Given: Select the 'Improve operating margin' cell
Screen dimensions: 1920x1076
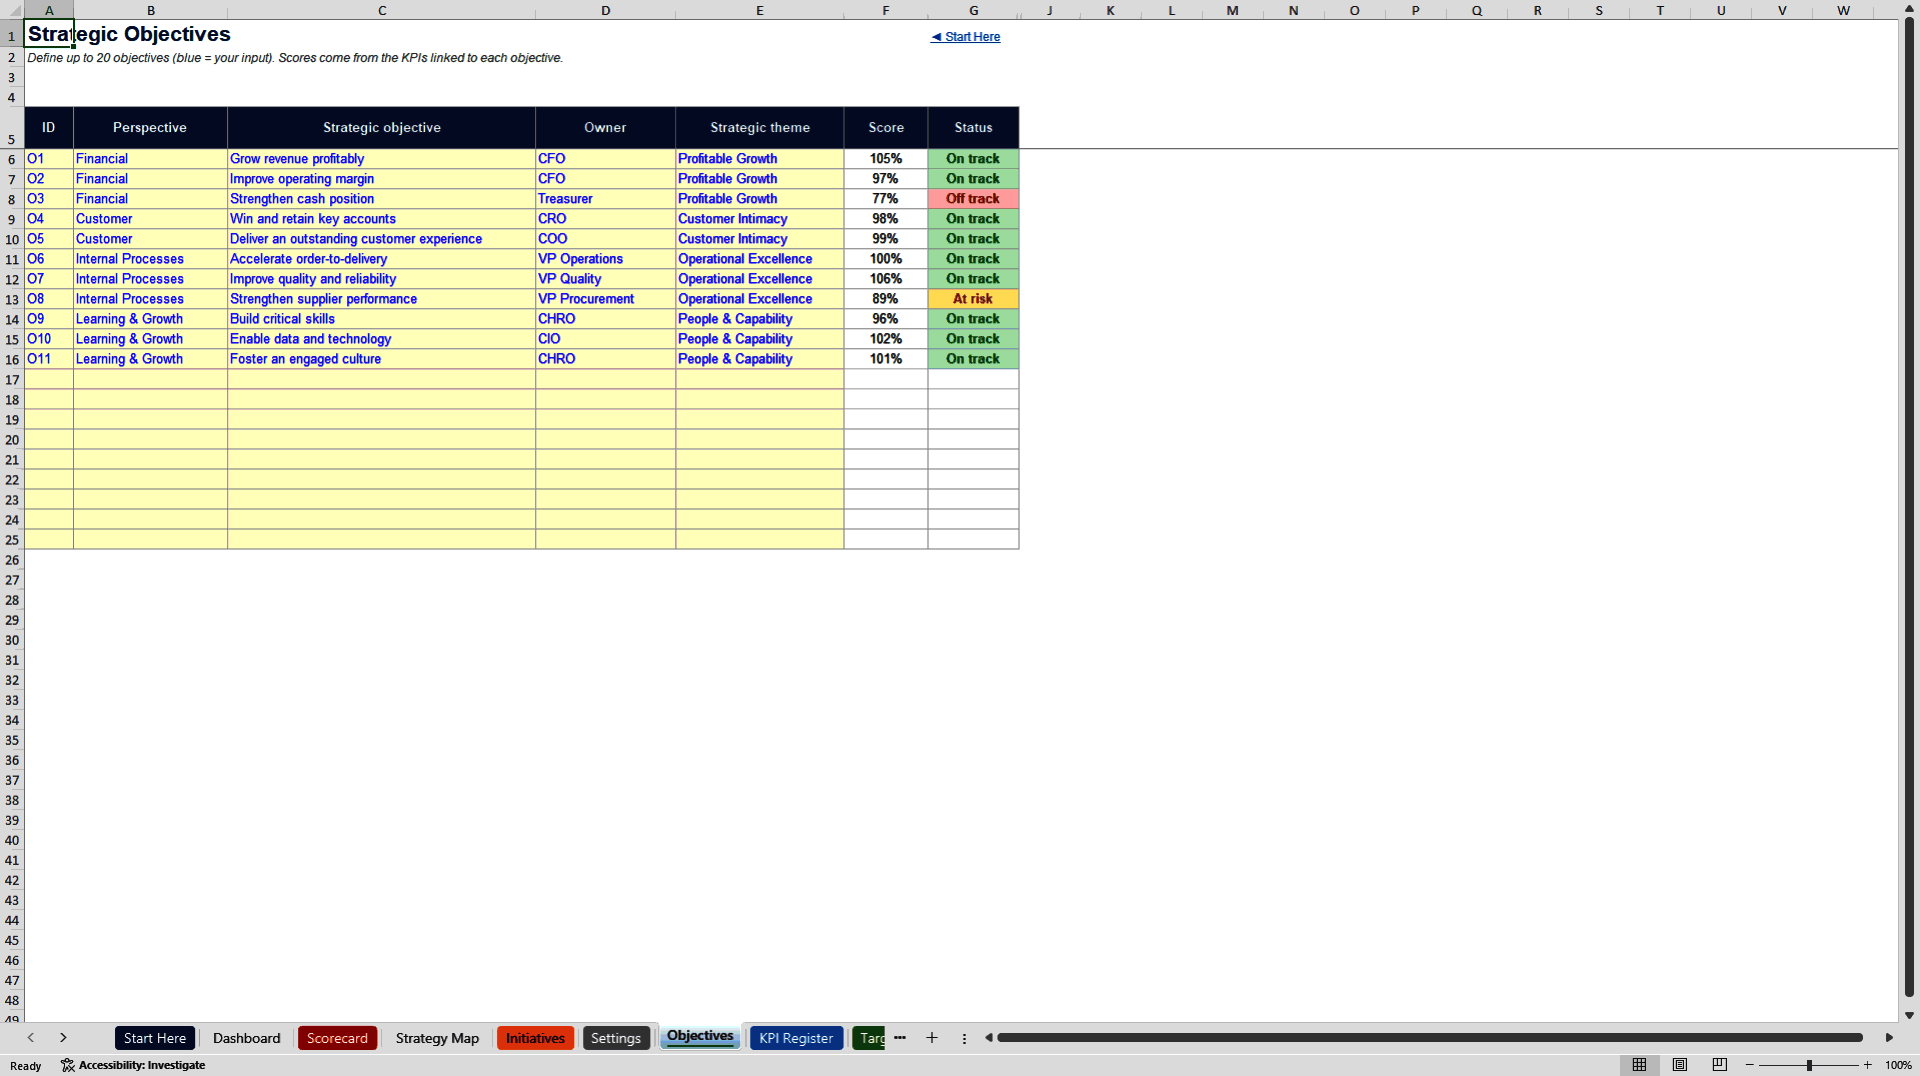Looking at the screenshot, I should 382,179.
